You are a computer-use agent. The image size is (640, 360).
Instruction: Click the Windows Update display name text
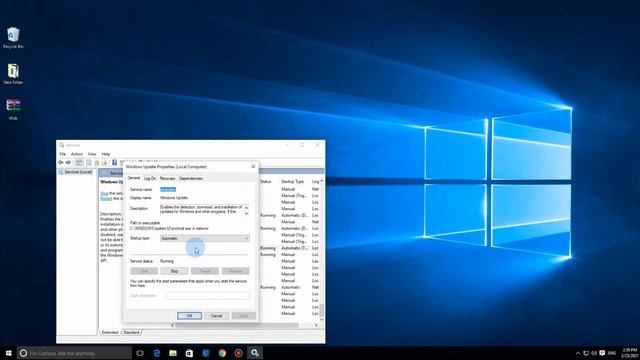point(174,198)
